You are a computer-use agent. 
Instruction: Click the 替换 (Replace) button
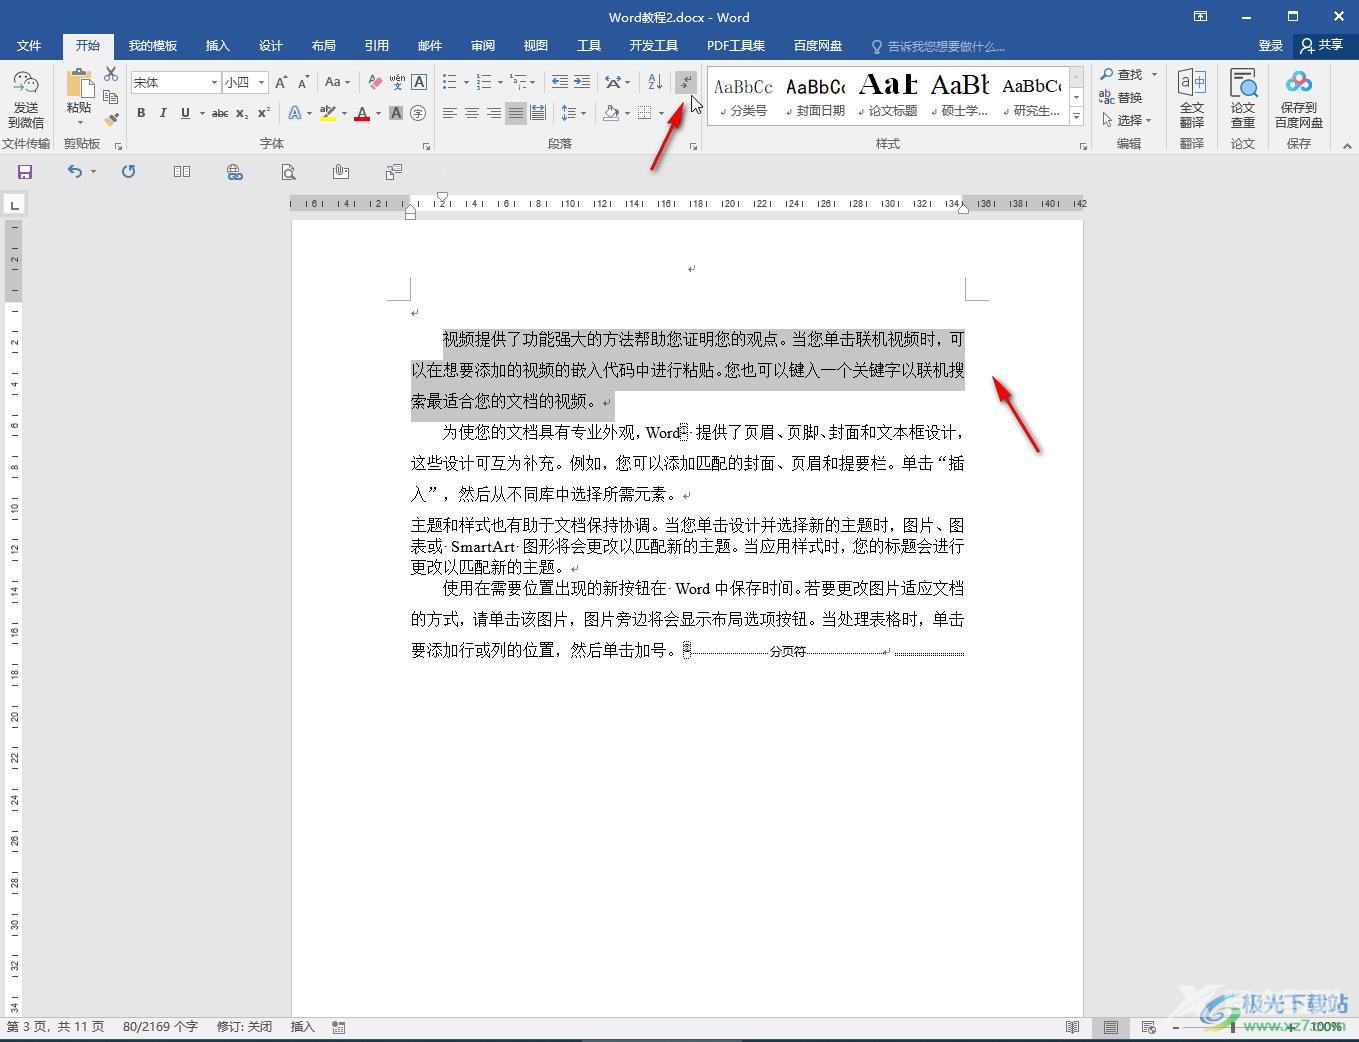pos(1122,97)
